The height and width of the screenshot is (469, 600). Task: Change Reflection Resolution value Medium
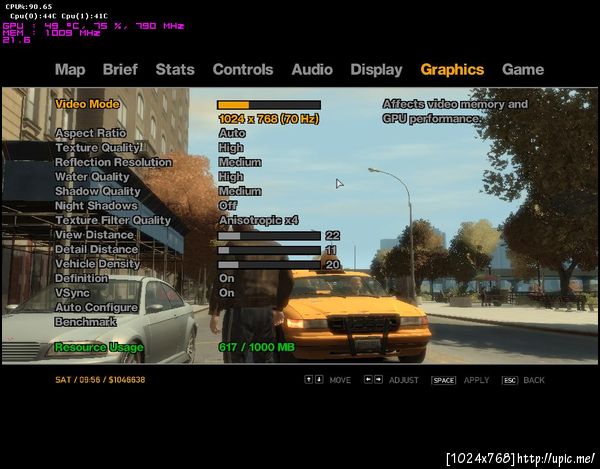tap(240, 162)
